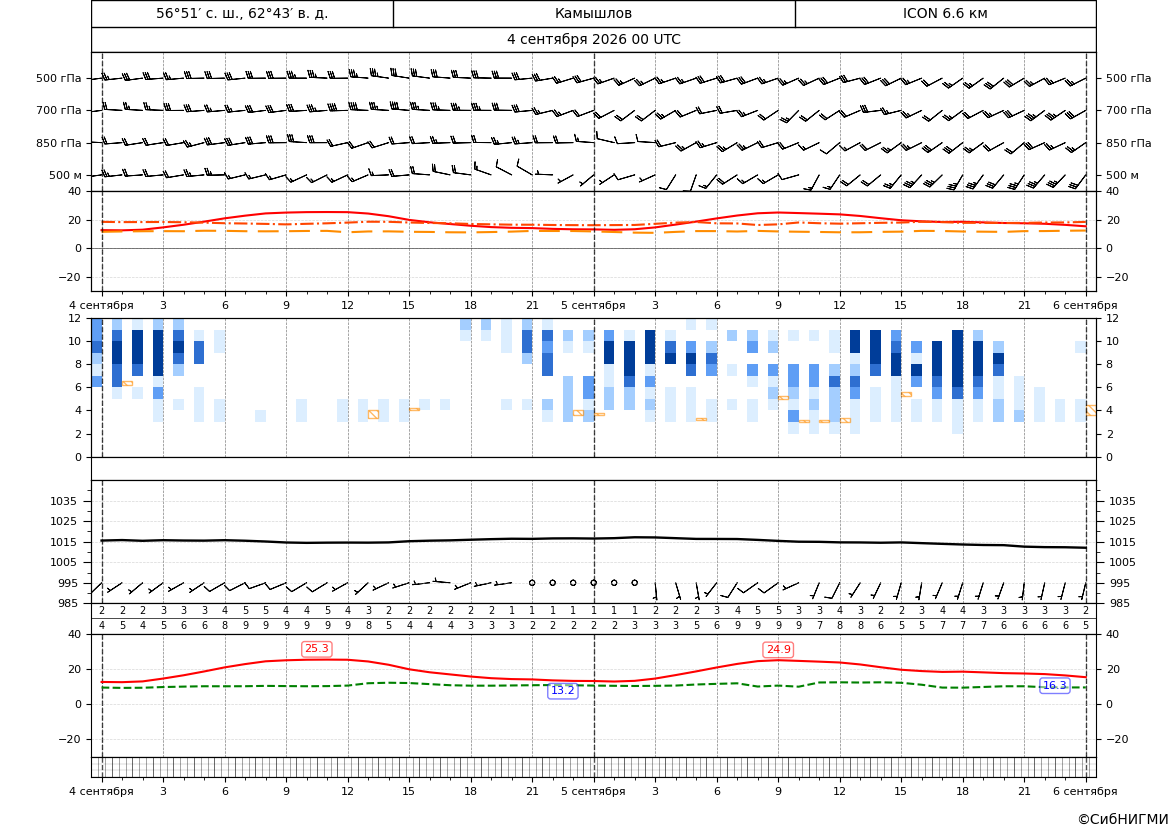Select the 13.2 minimum temperature label
The width and height of the screenshot is (1169, 827).
point(562,691)
